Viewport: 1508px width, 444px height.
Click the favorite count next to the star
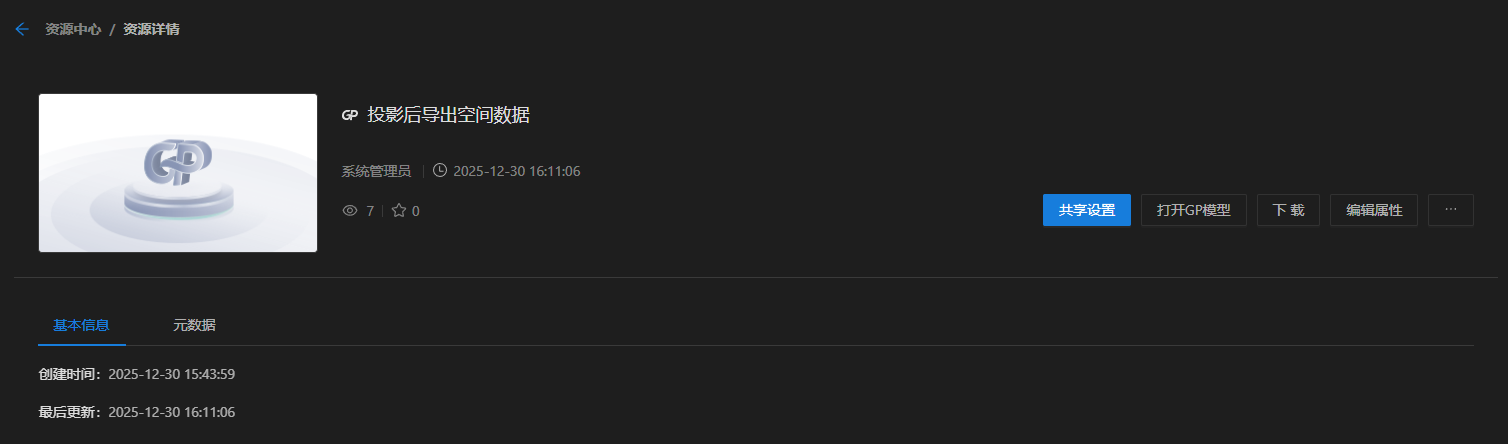click(x=416, y=211)
